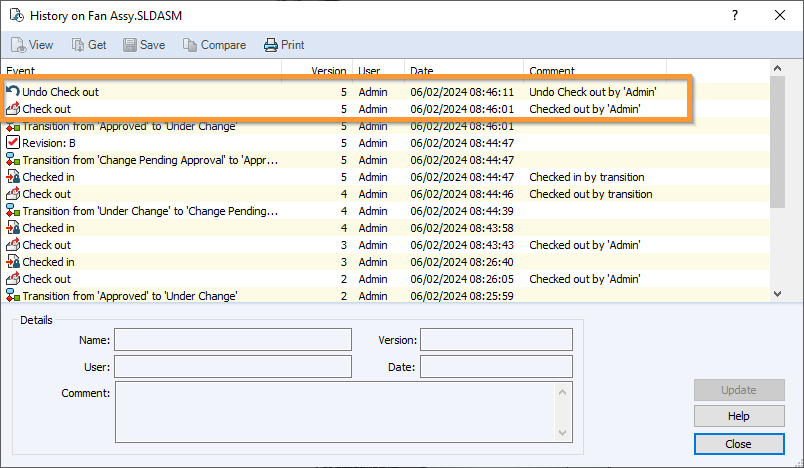This screenshot has width=804, height=468.
Task: Sort list by Event column header
Action: pyautogui.click(x=140, y=71)
